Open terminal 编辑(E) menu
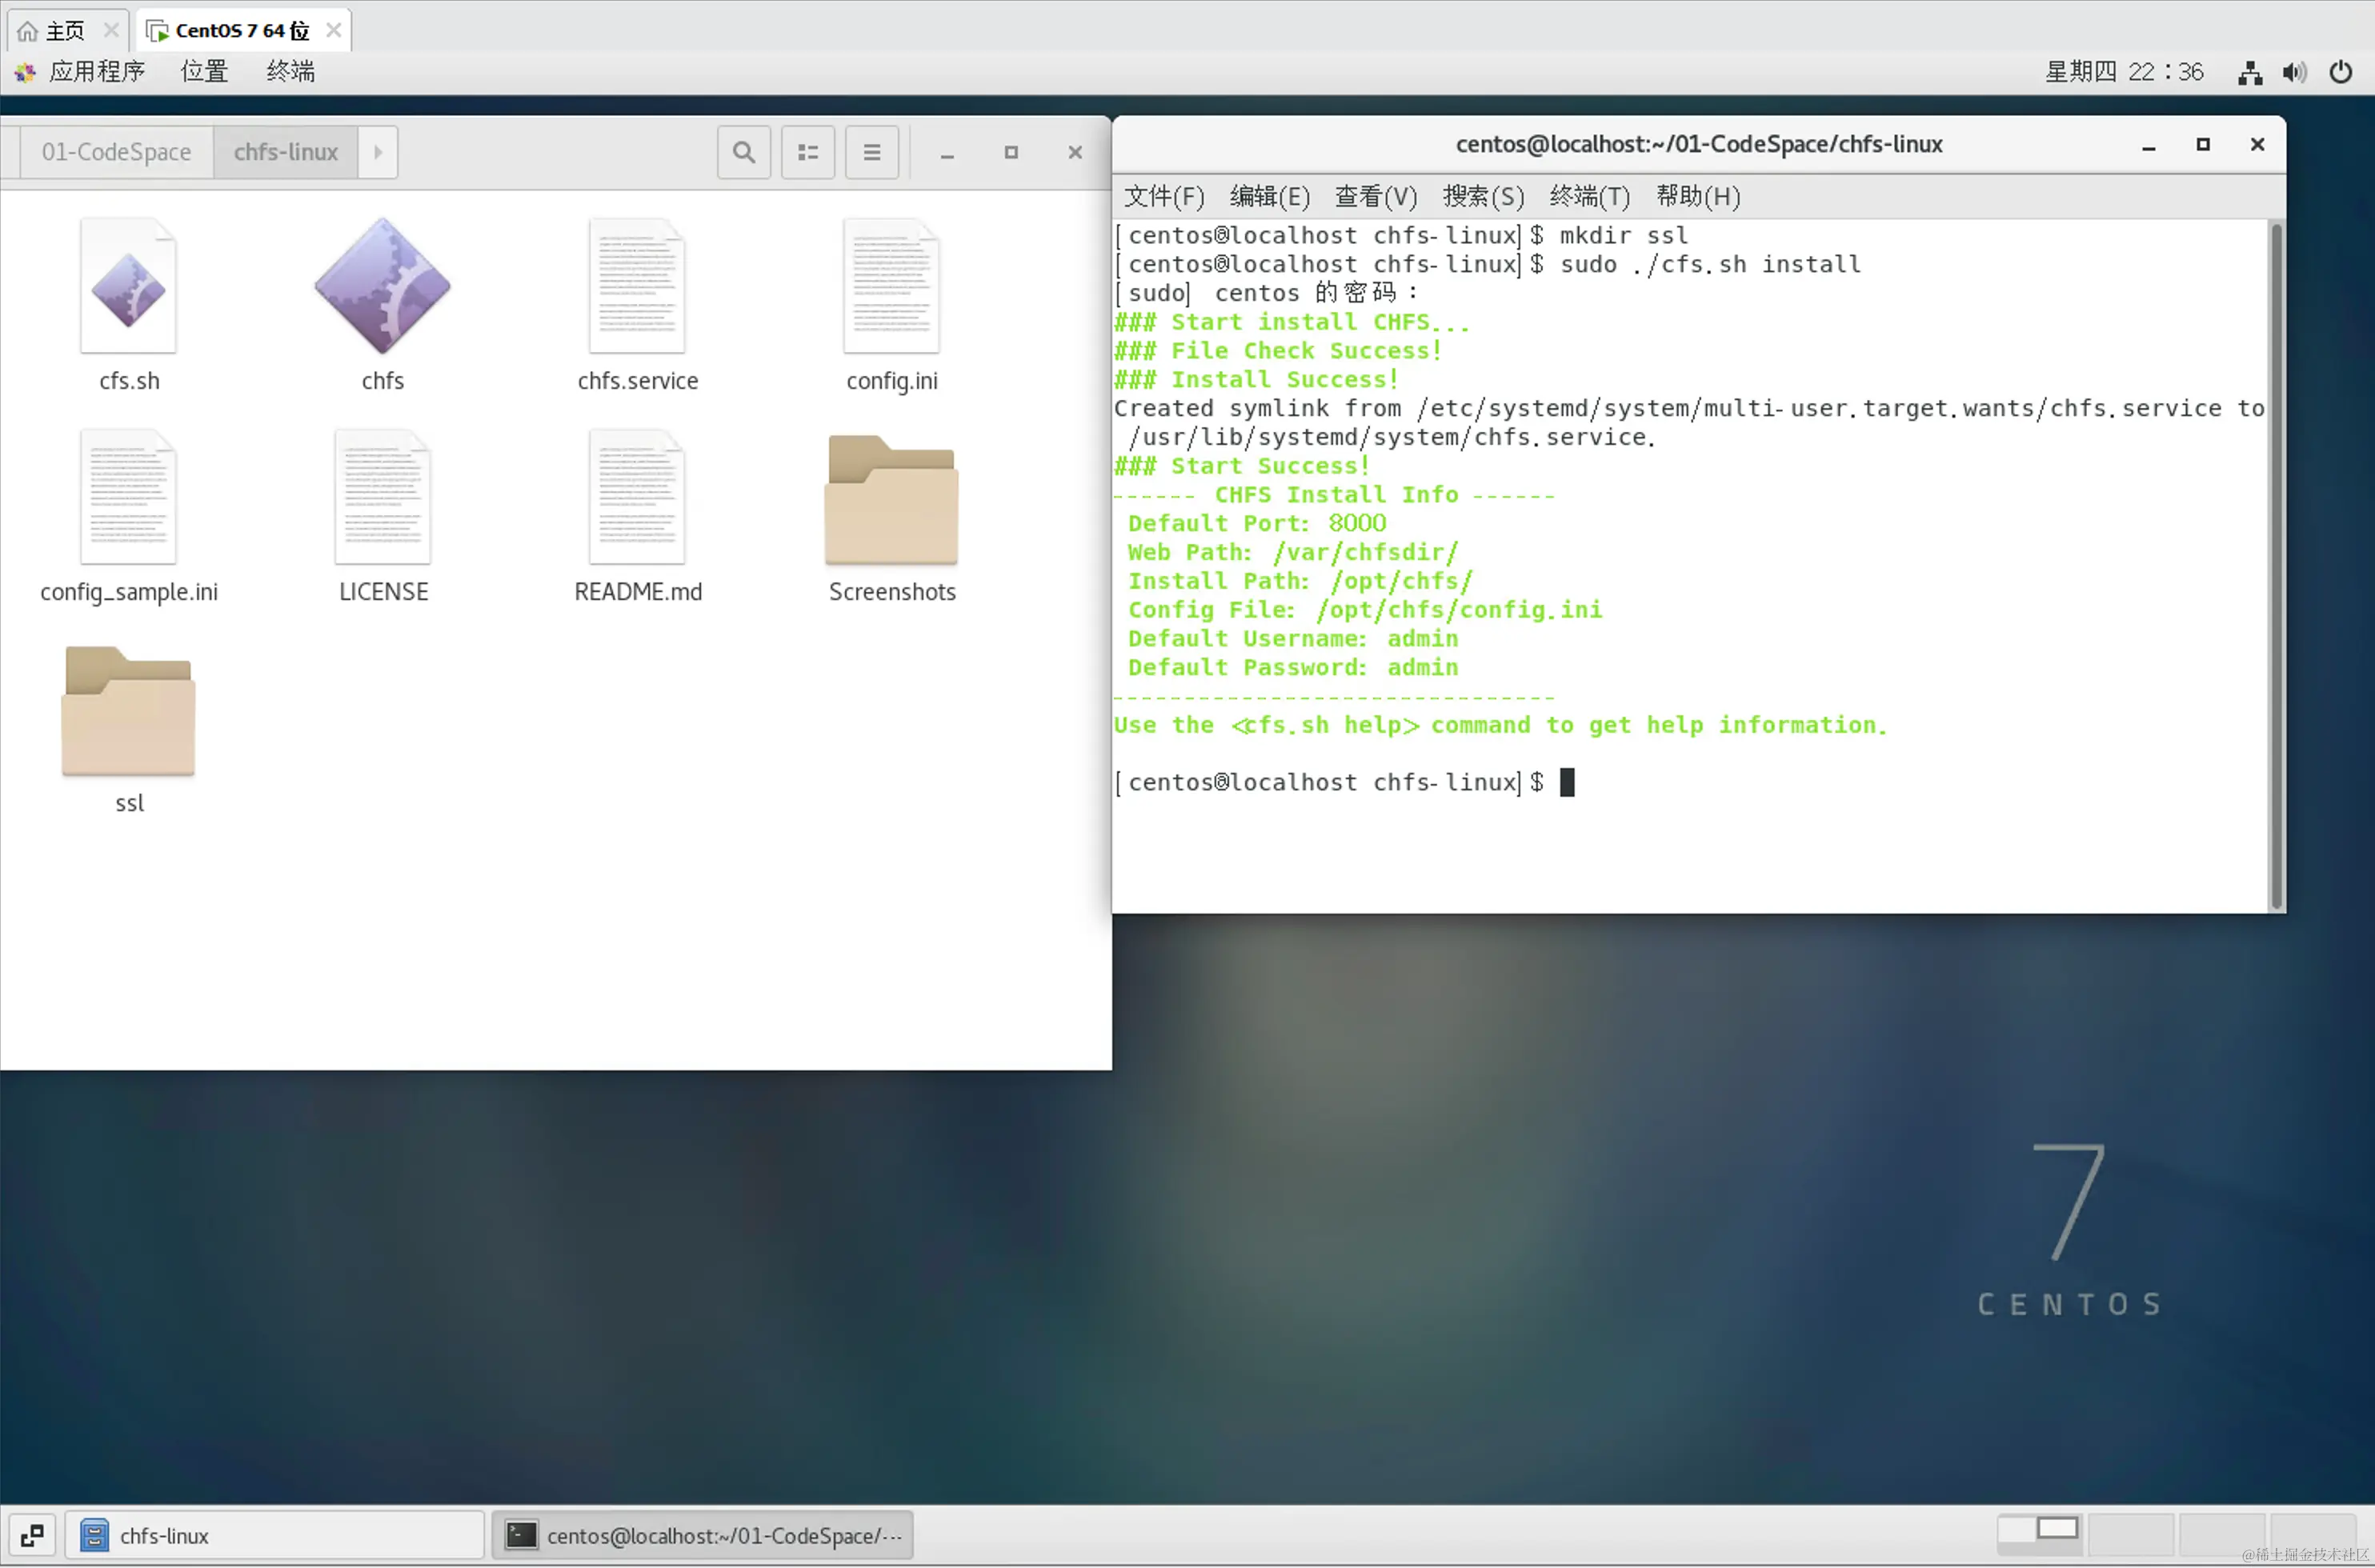 [x=1270, y=196]
